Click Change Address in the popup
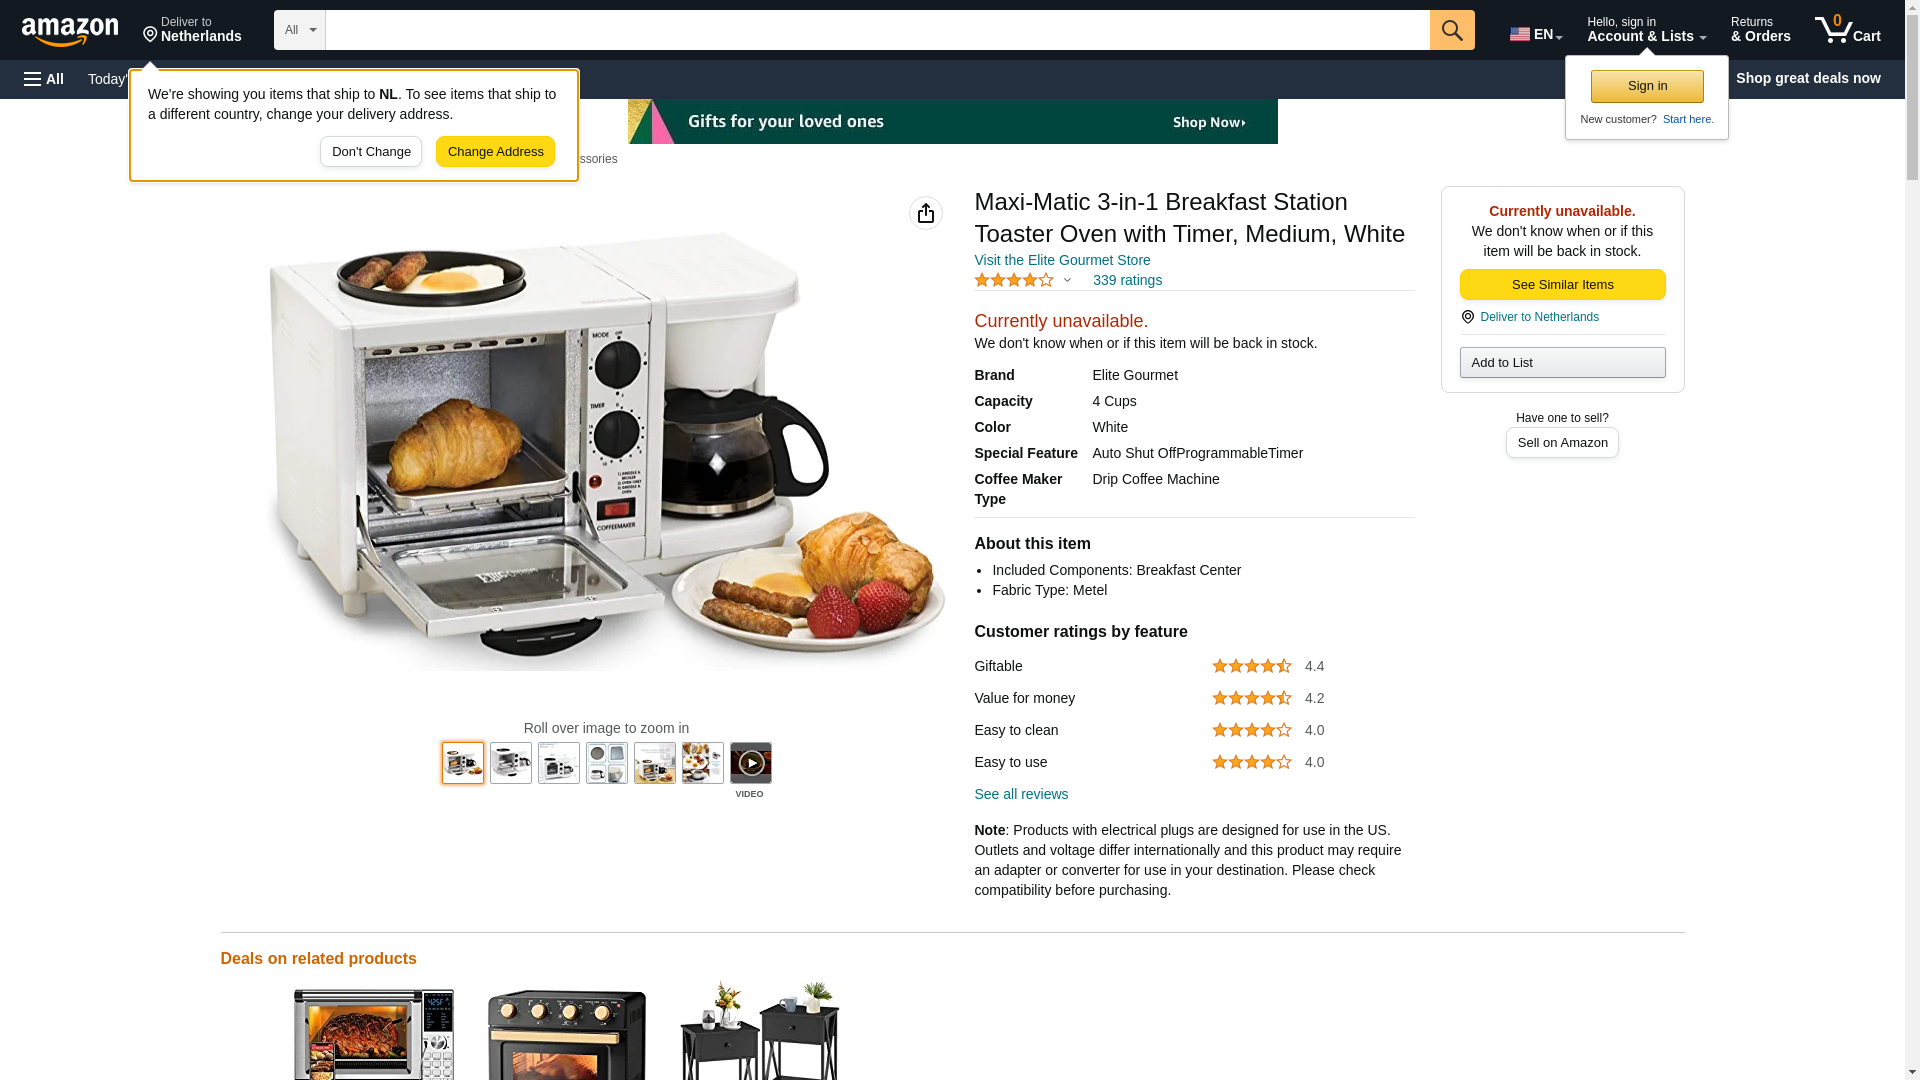 point(495,152)
